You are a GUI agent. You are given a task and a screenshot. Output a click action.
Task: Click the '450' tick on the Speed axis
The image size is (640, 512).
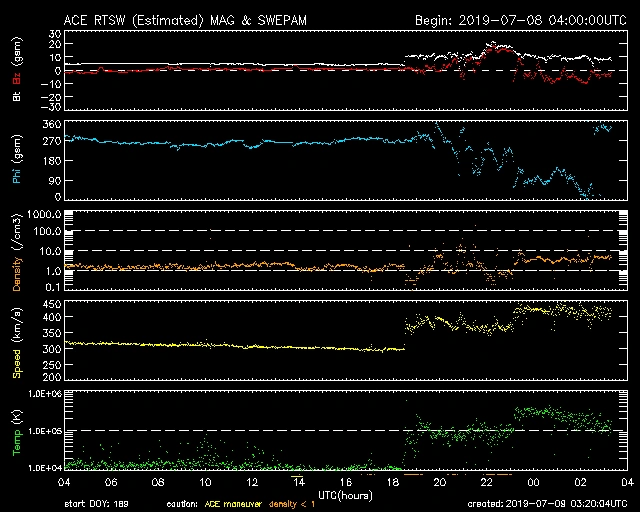point(52,304)
